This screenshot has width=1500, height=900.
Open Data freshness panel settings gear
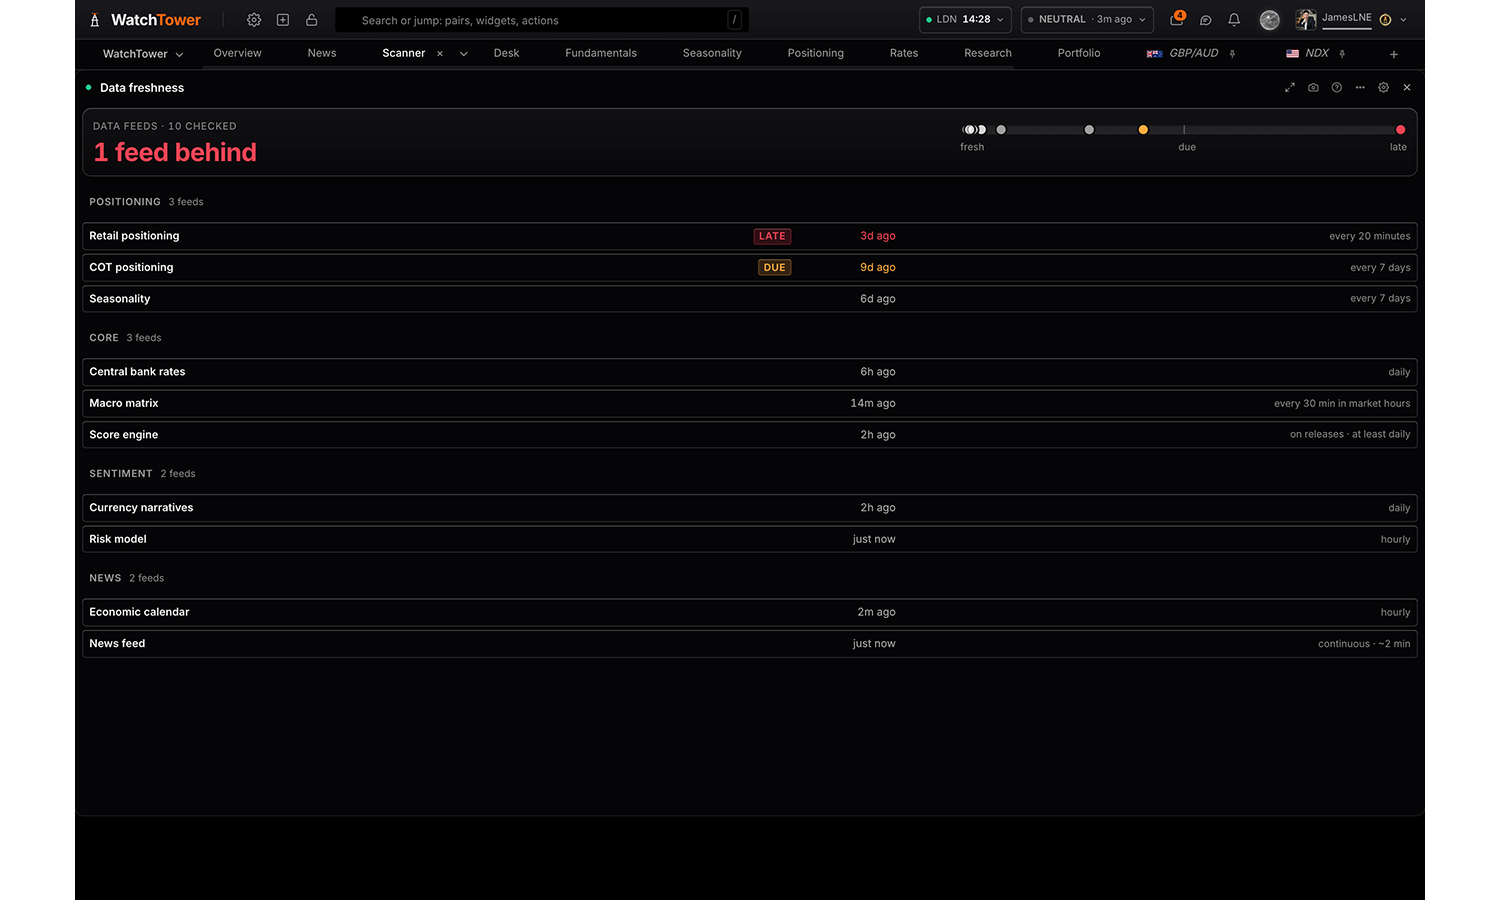click(1384, 88)
